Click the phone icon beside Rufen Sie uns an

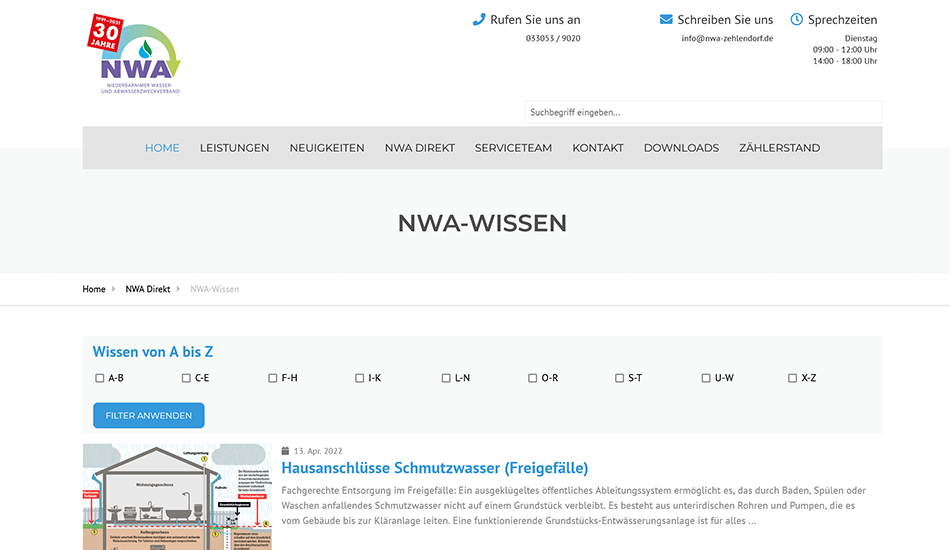pyautogui.click(x=479, y=19)
